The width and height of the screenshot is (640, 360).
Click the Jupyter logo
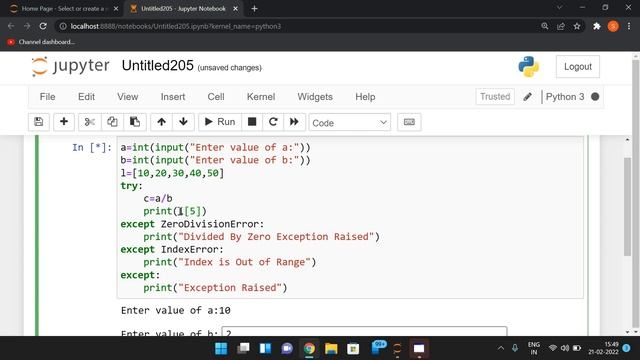coord(71,66)
